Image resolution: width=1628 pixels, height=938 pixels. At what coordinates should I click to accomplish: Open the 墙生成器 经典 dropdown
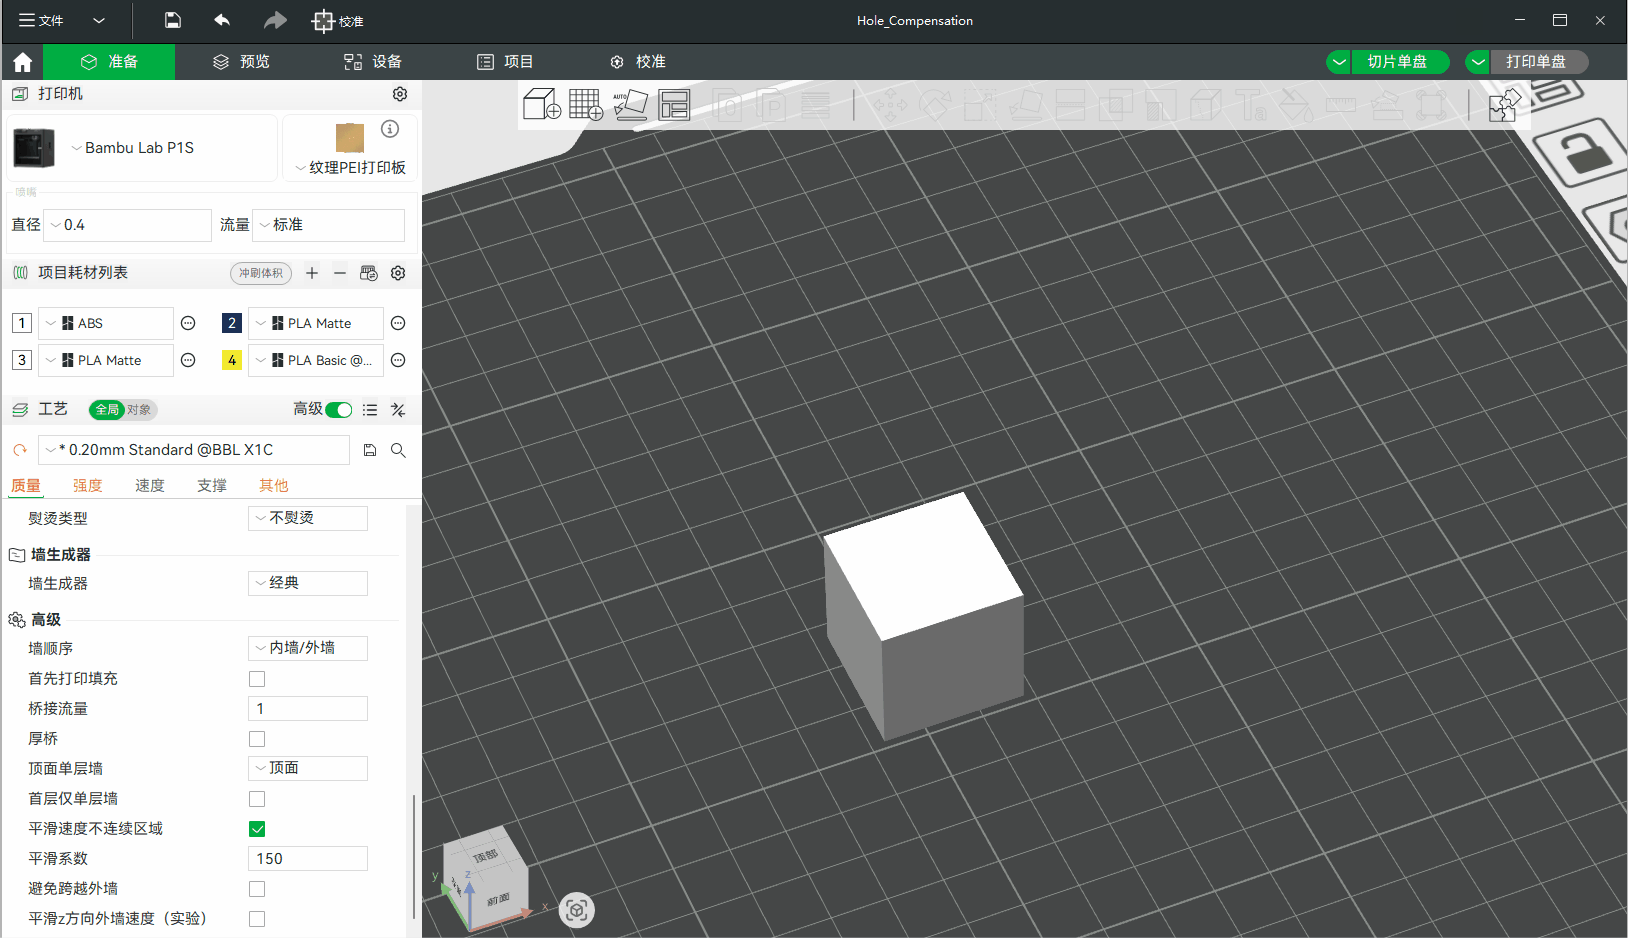click(308, 583)
